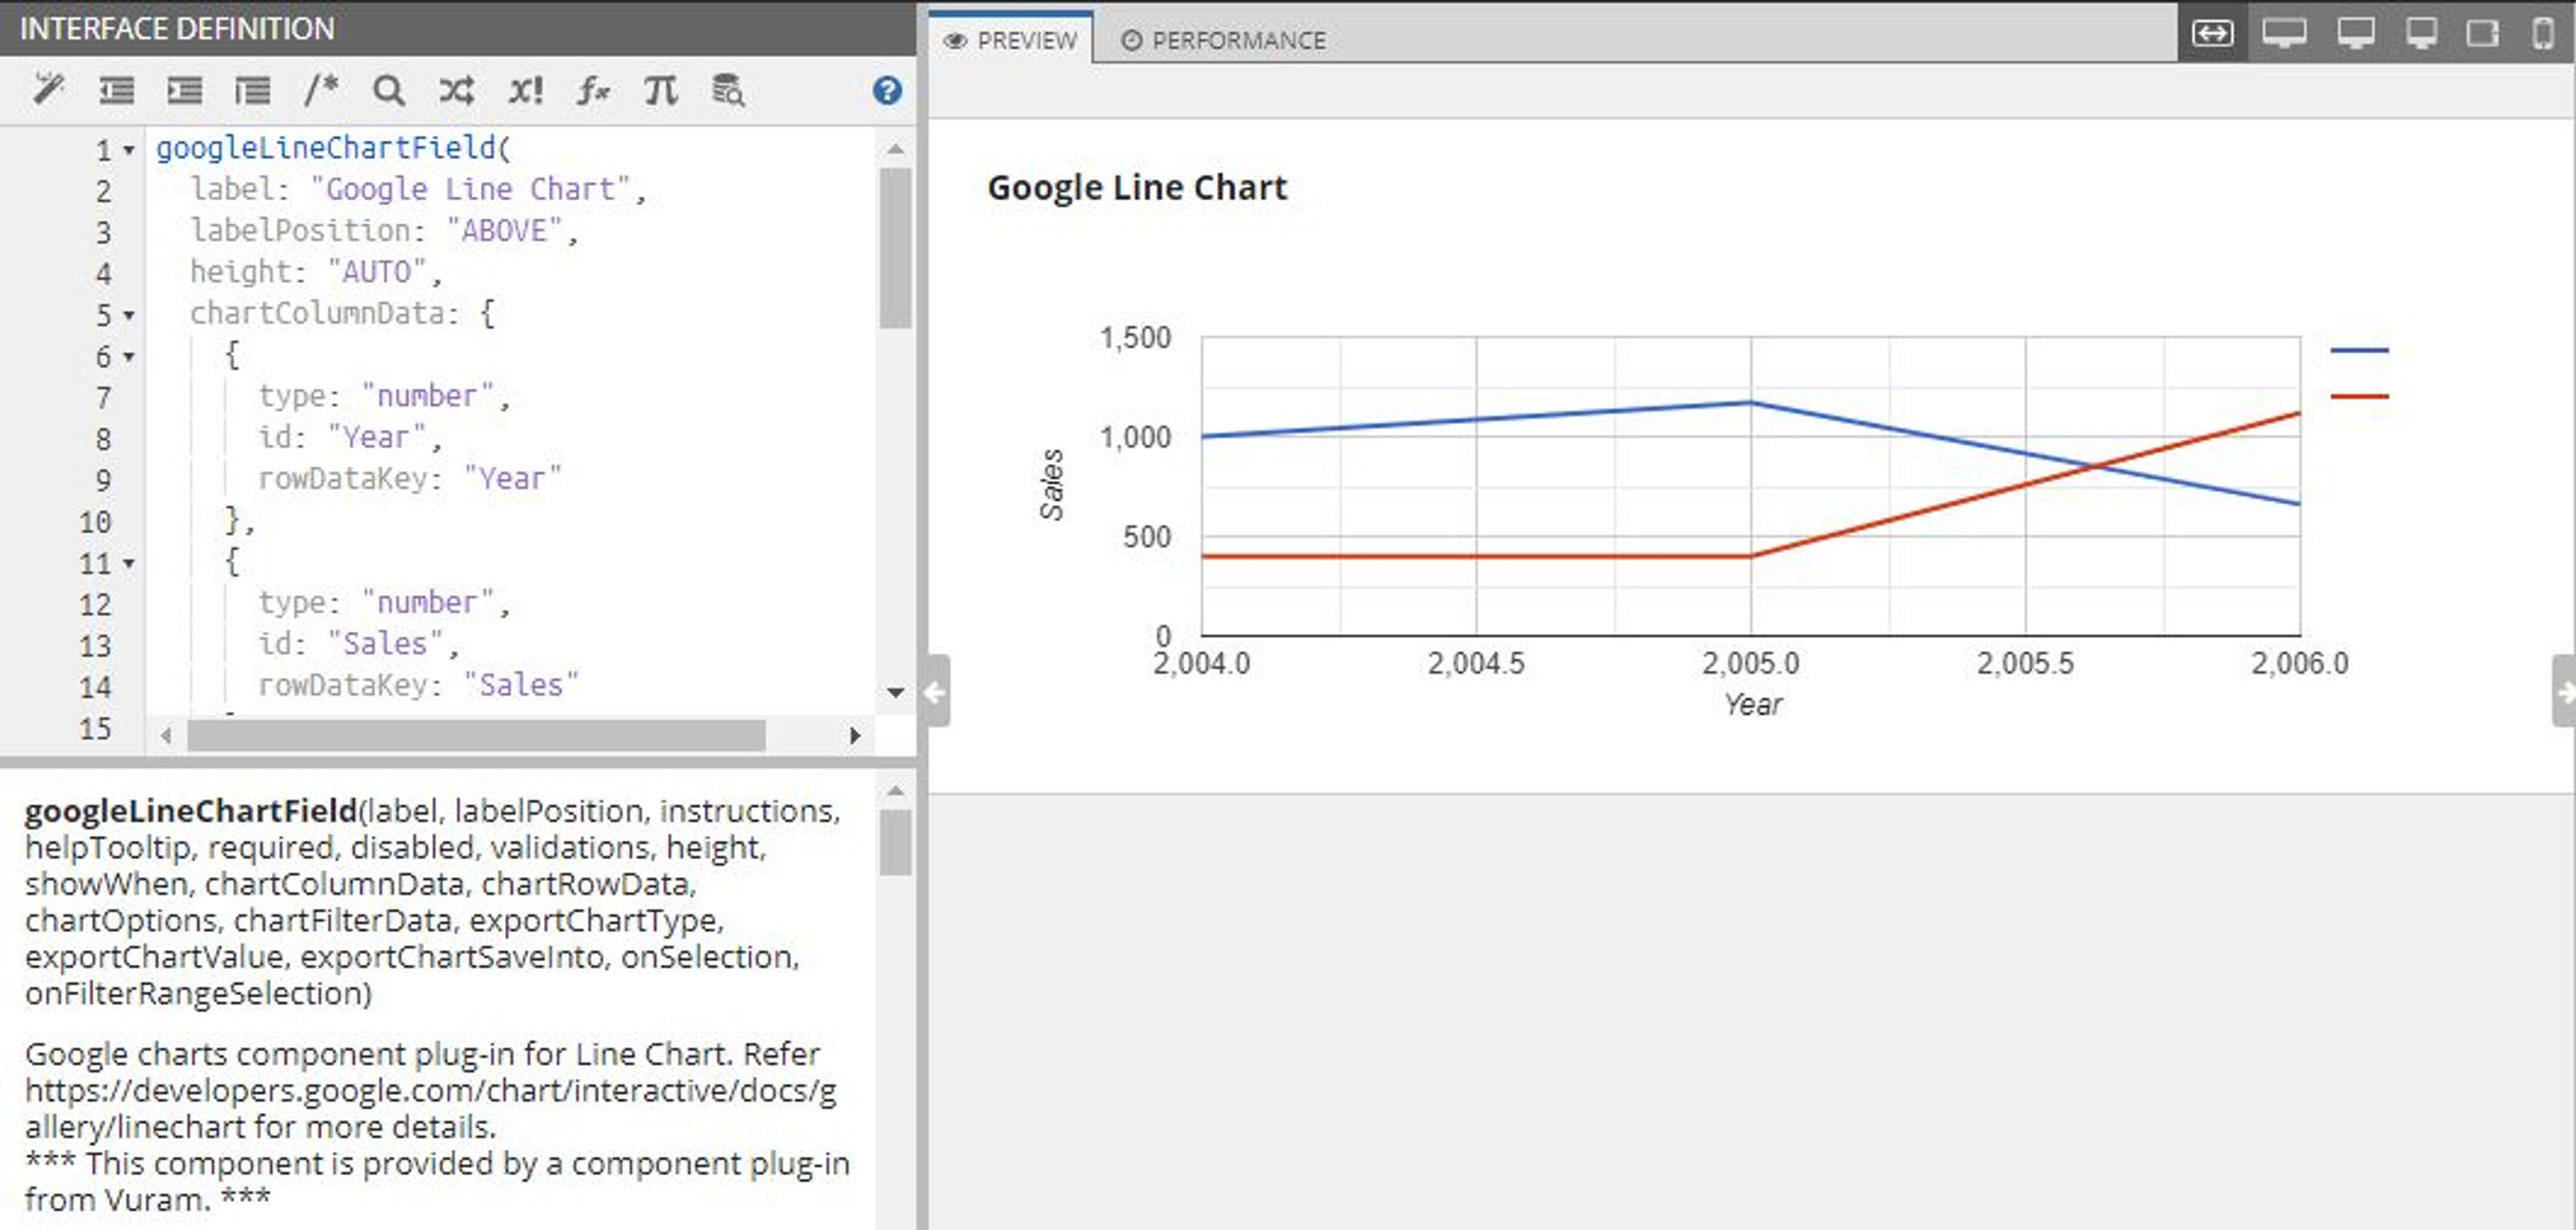The height and width of the screenshot is (1230, 2576).
Task: Click blue series legend swatch
Action: coord(2359,350)
